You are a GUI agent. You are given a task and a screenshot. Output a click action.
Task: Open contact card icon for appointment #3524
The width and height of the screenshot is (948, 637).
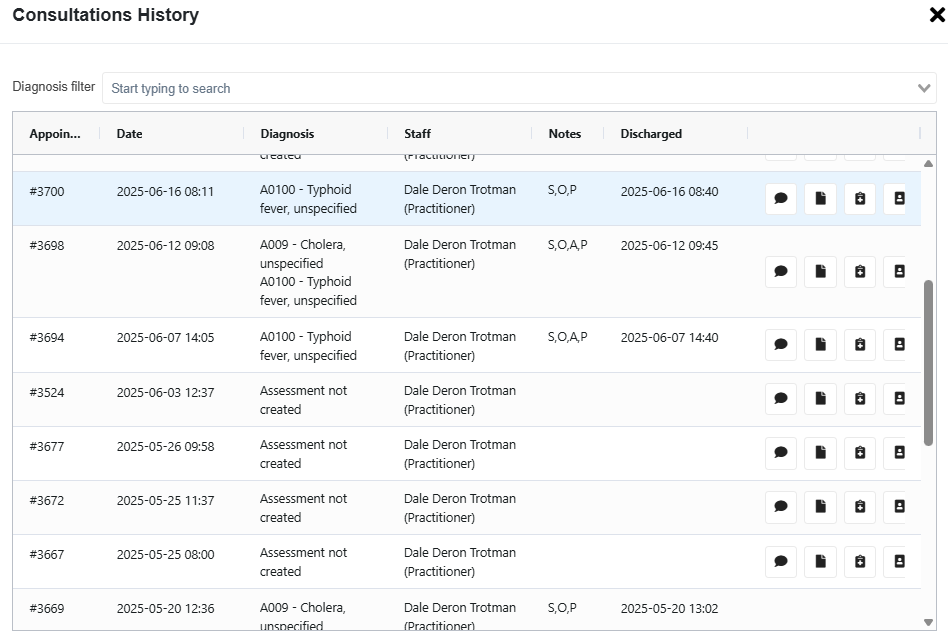[x=898, y=399]
